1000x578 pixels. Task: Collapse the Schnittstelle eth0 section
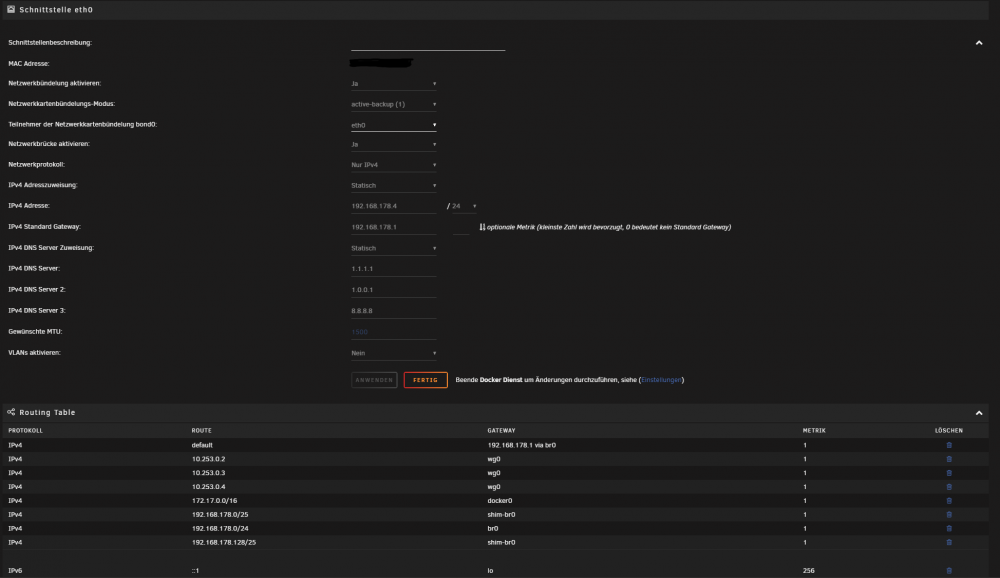(x=978, y=43)
